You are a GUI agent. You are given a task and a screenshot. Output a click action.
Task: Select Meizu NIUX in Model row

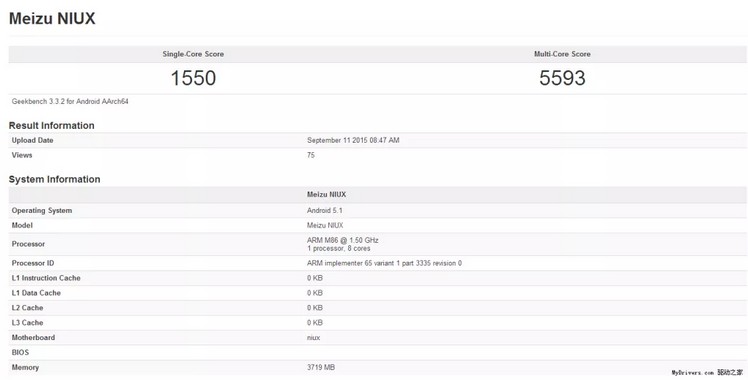tap(325, 225)
